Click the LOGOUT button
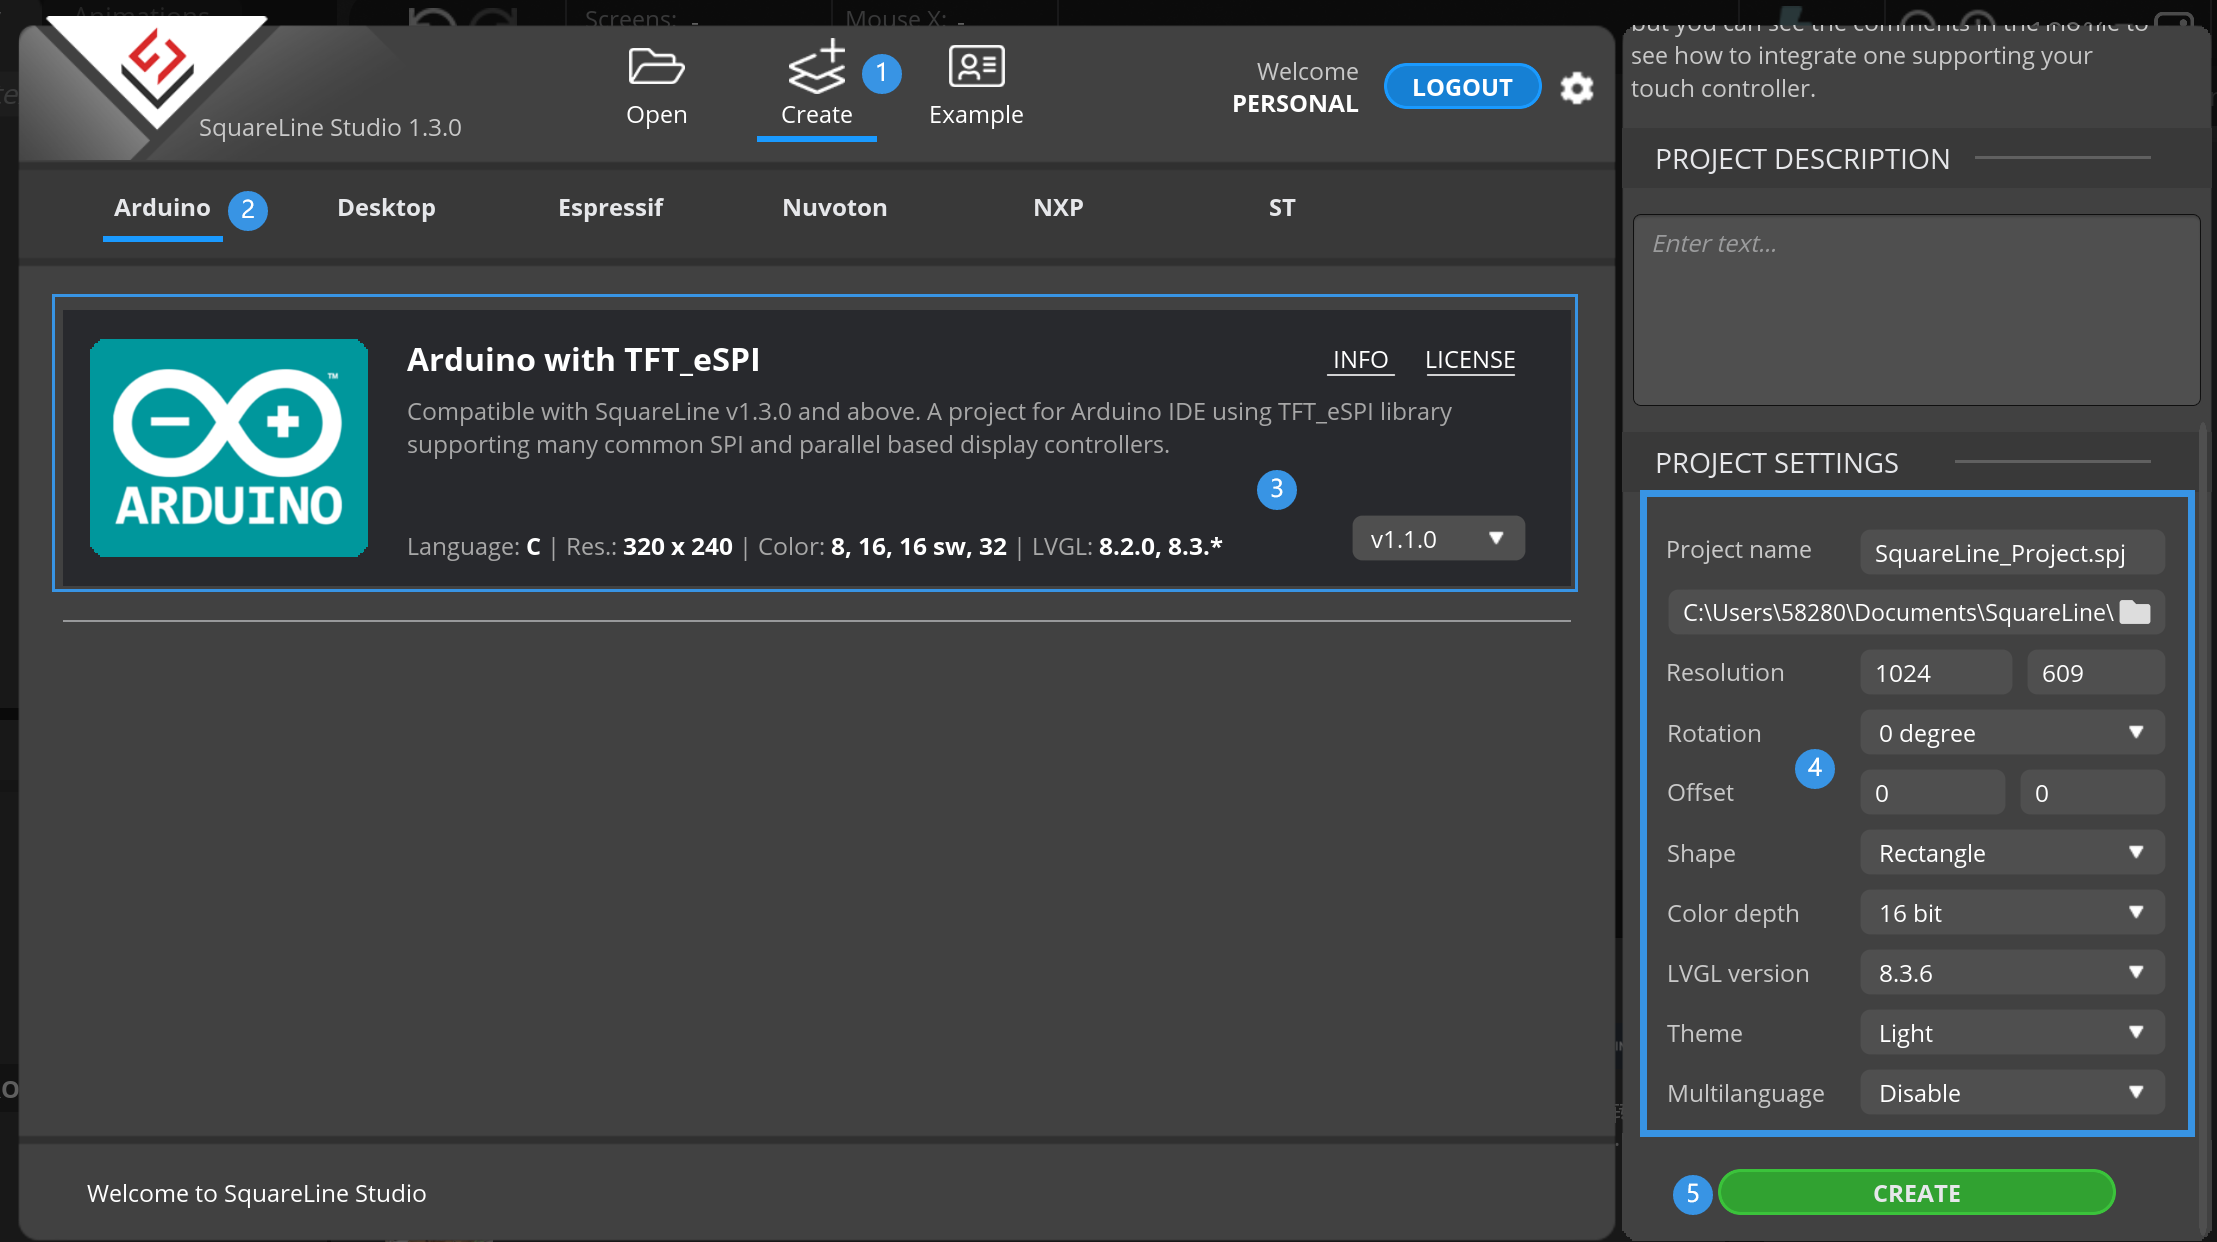 [1462, 87]
